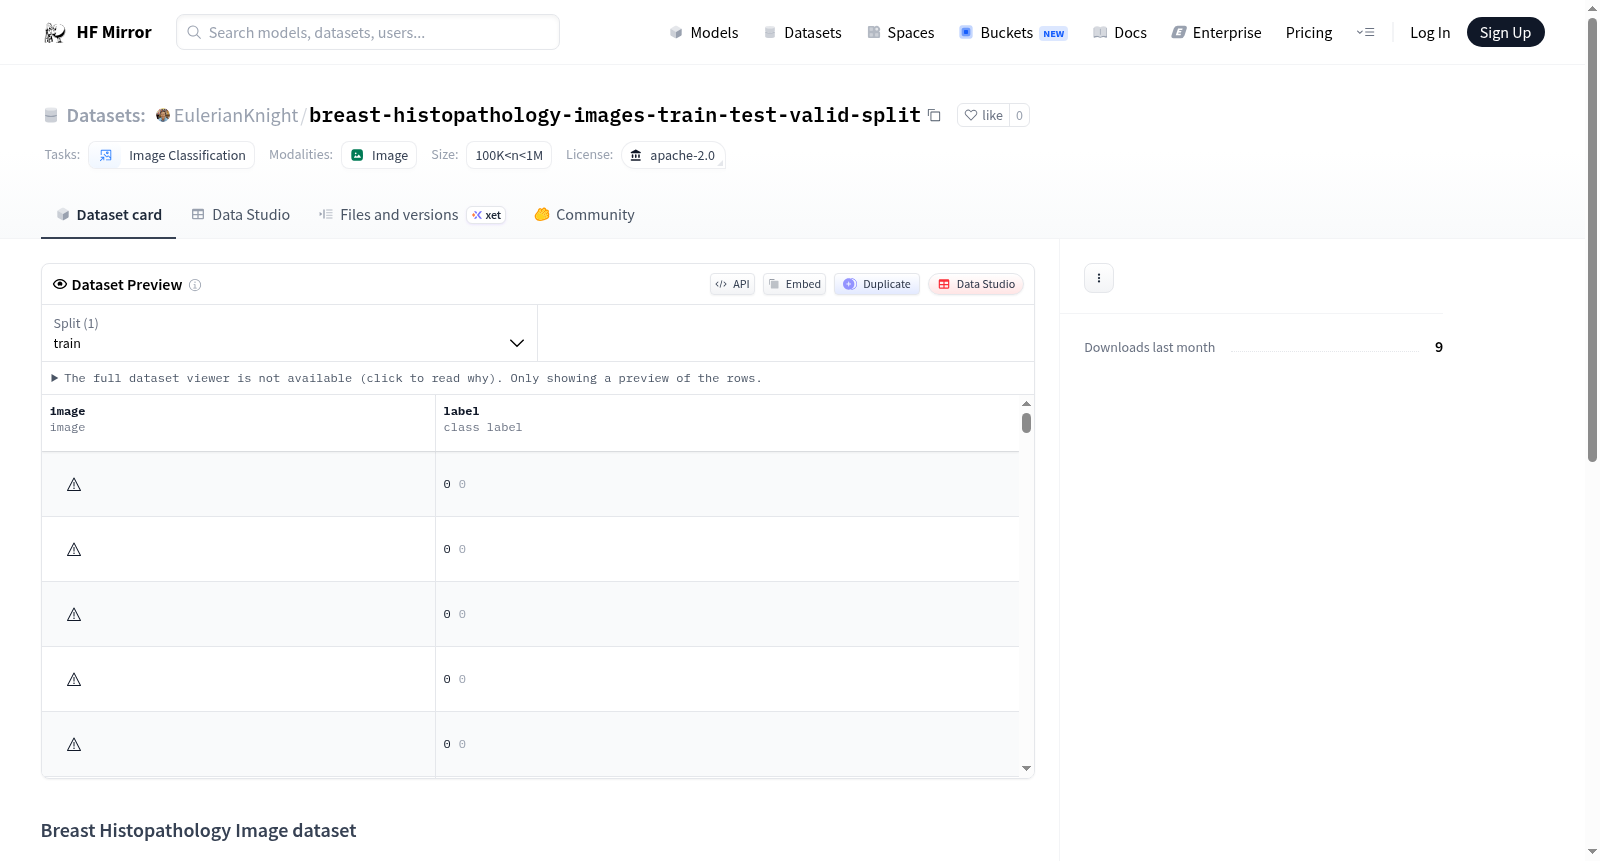
Task: Click the preview table scroll-up arrow
Action: (x=1026, y=403)
